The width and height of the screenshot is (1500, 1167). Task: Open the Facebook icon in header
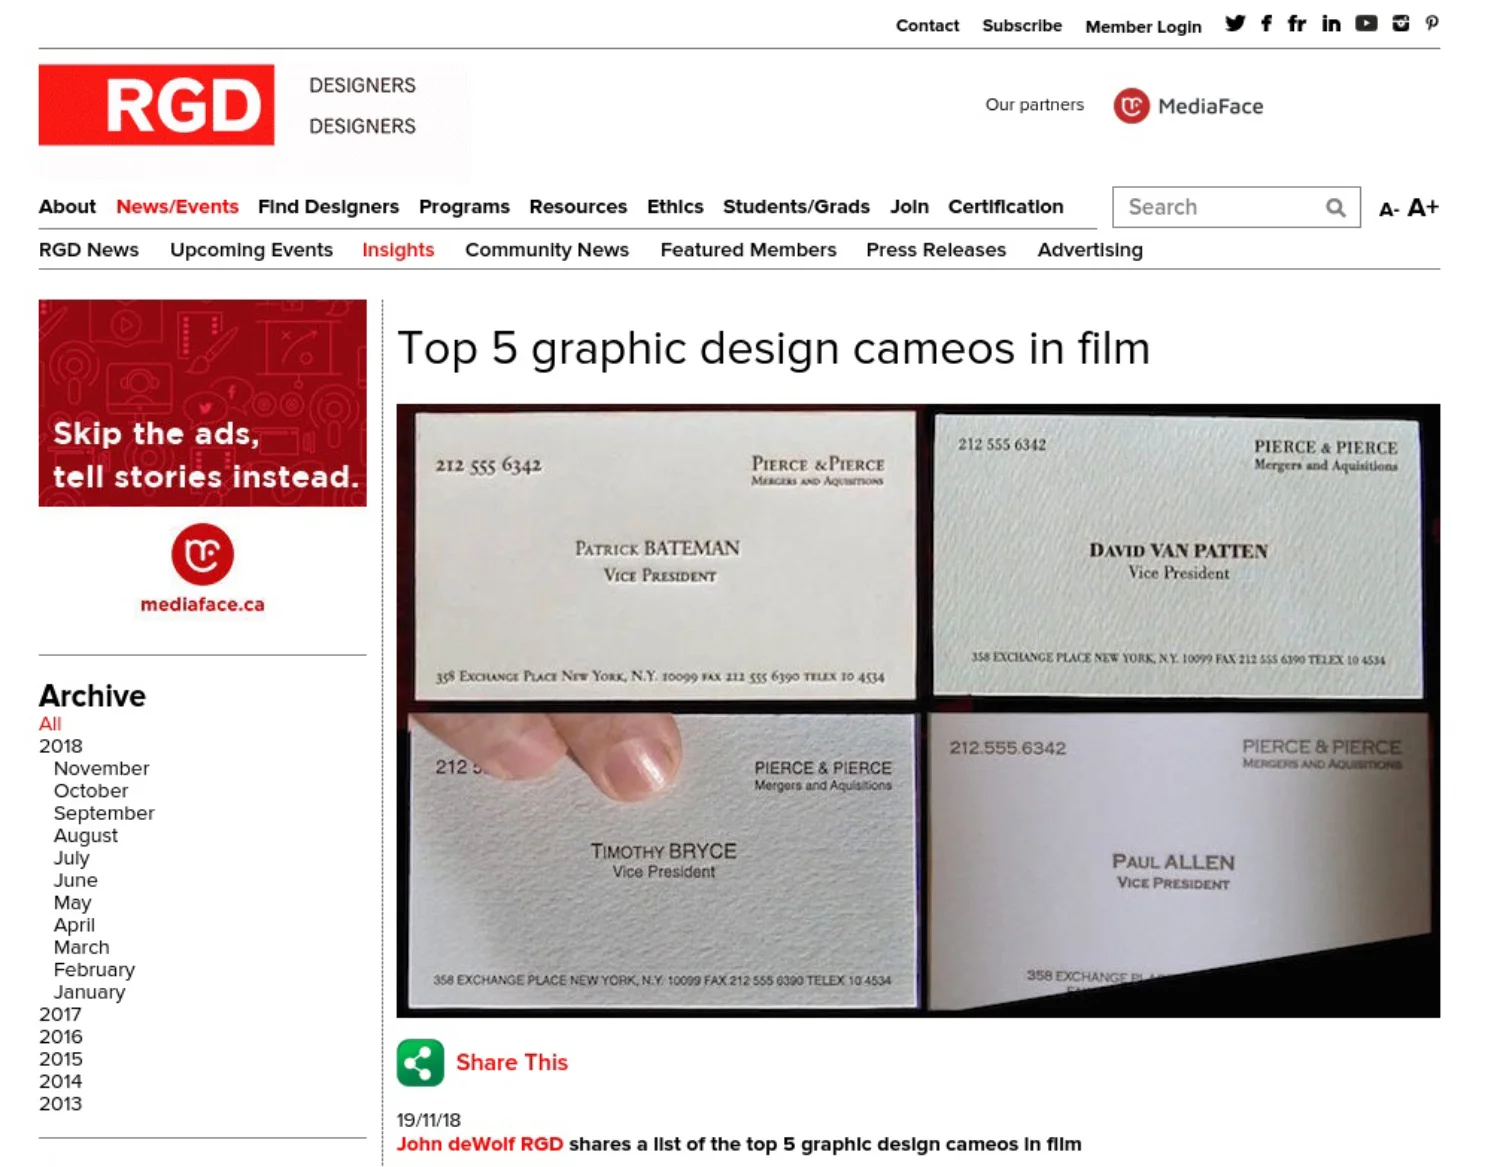tap(1266, 23)
